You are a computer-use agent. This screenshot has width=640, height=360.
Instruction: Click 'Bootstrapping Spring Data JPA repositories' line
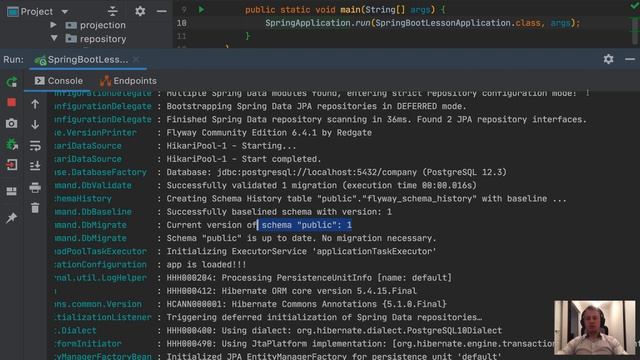316,106
